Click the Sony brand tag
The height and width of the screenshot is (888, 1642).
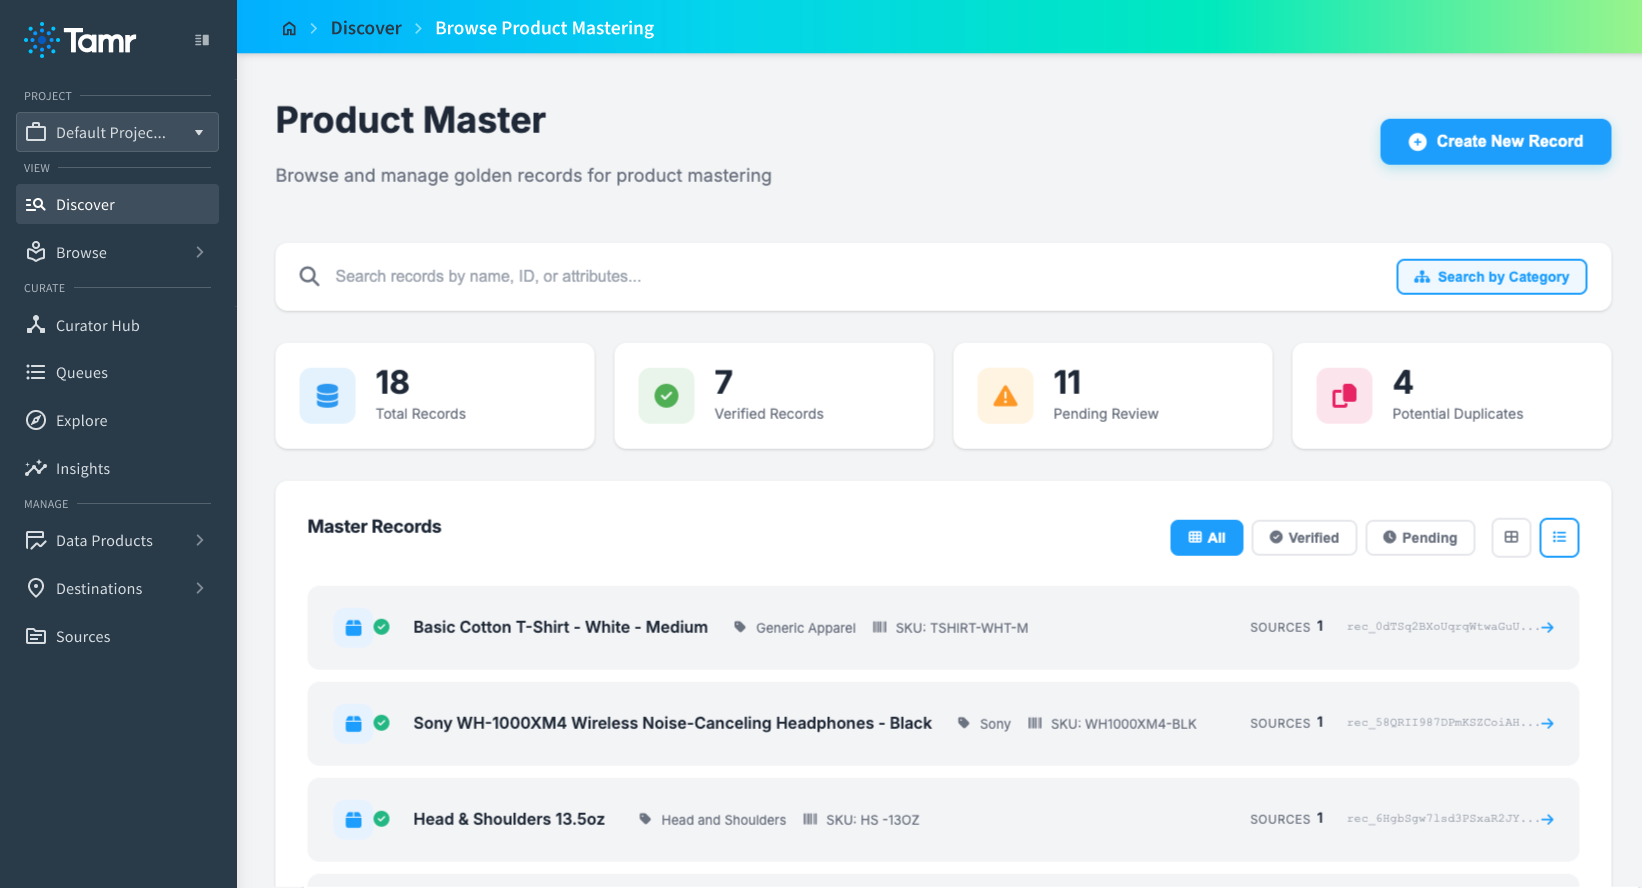[x=984, y=724]
